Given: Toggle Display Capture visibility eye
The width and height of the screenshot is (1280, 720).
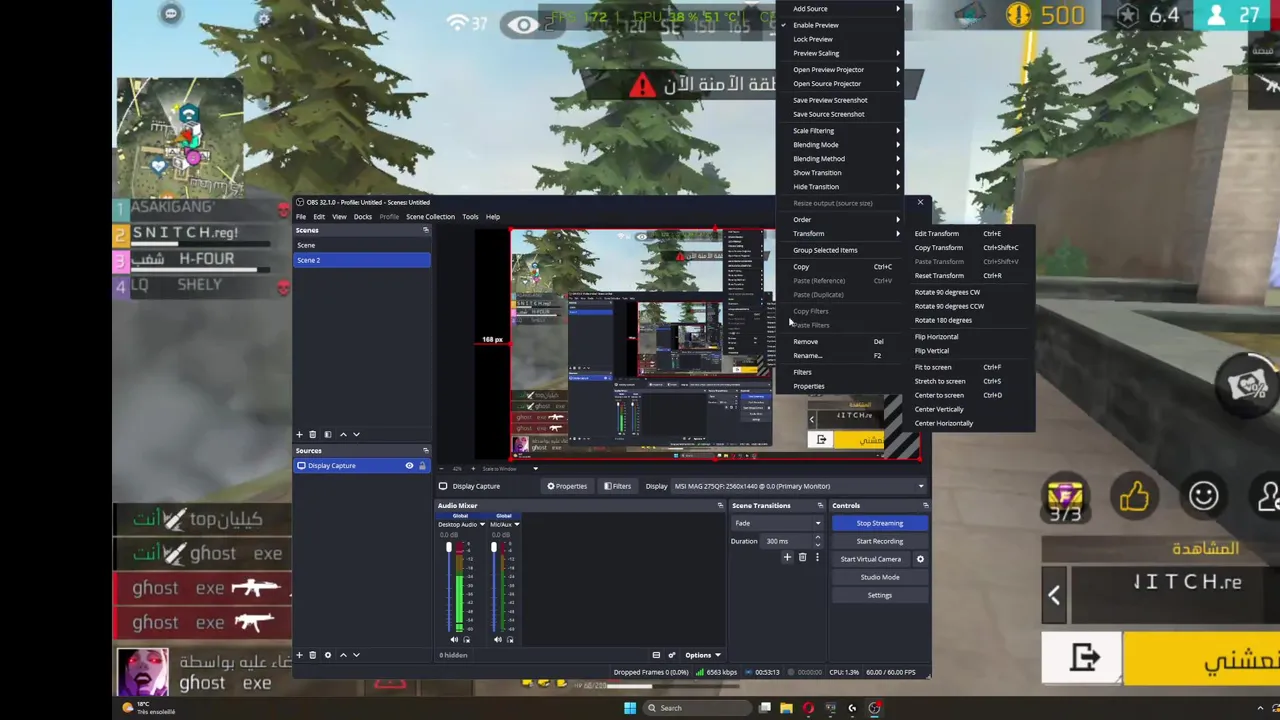Looking at the screenshot, I should 409,466.
